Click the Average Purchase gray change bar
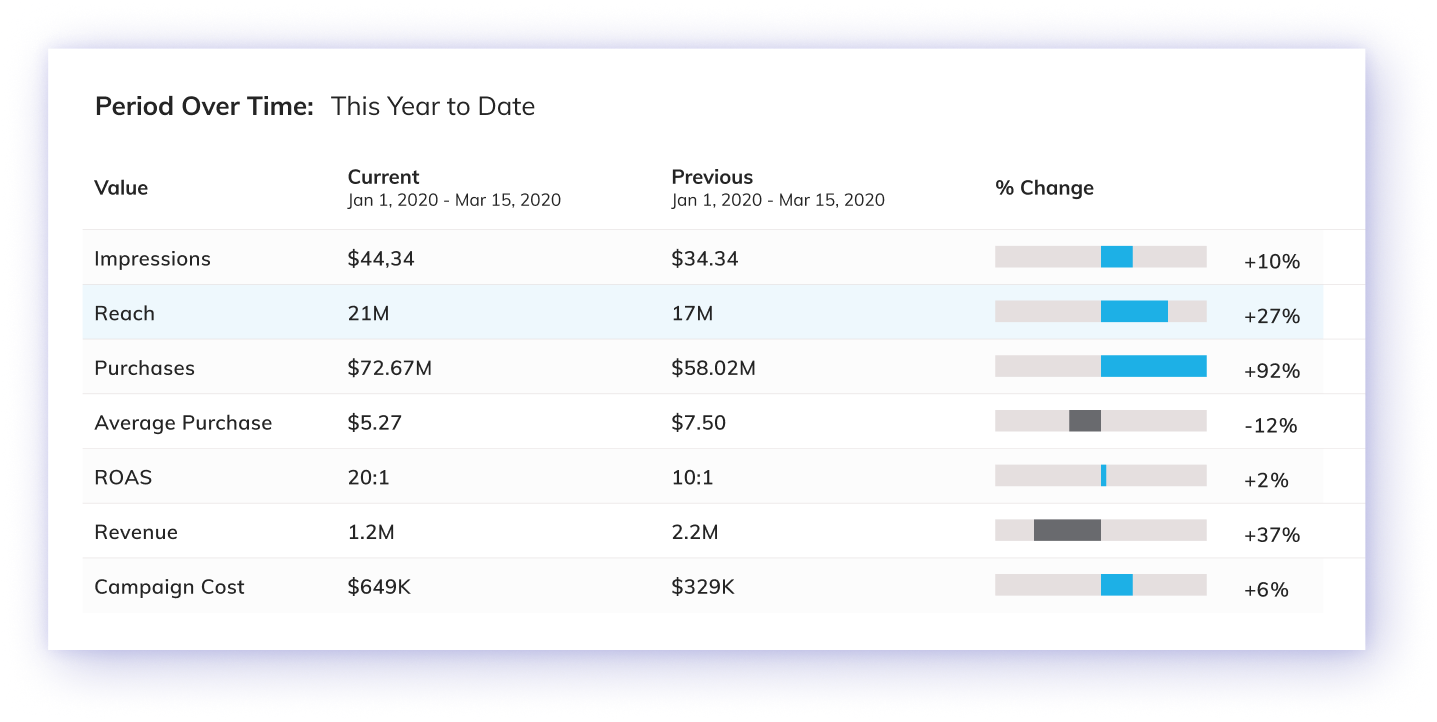Image resolution: width=1437 pixels, height=722 pixels. [x=1084, y=421]
